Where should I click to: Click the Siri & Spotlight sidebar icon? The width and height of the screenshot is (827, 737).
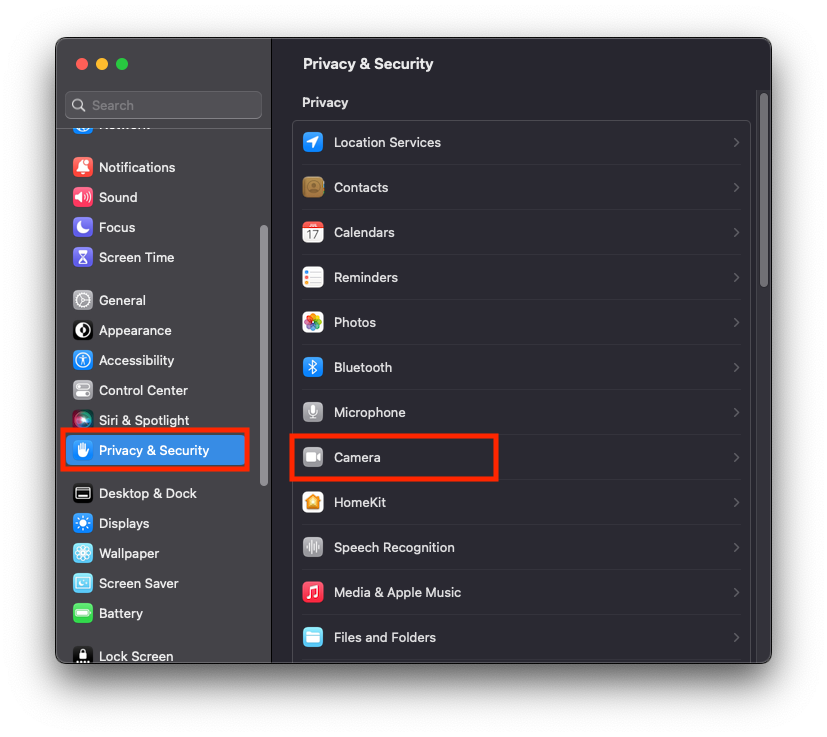[83, 420]
